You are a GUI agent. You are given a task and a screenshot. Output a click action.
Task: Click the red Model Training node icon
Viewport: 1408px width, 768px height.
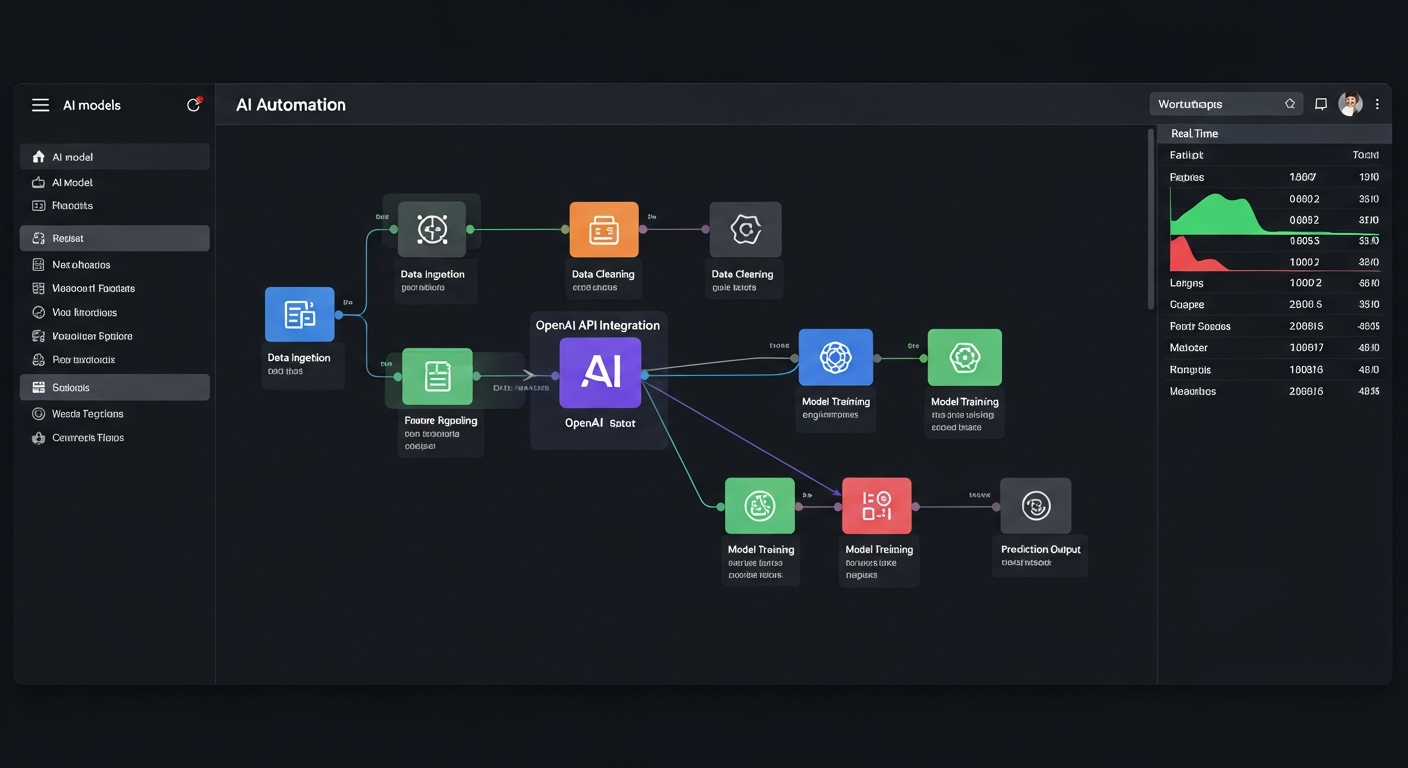pyautogui.click(x=877, y=506)
